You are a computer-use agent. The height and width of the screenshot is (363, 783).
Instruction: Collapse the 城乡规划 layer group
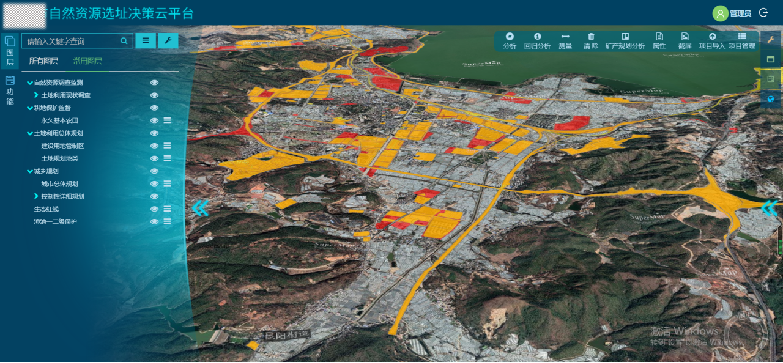30,171
